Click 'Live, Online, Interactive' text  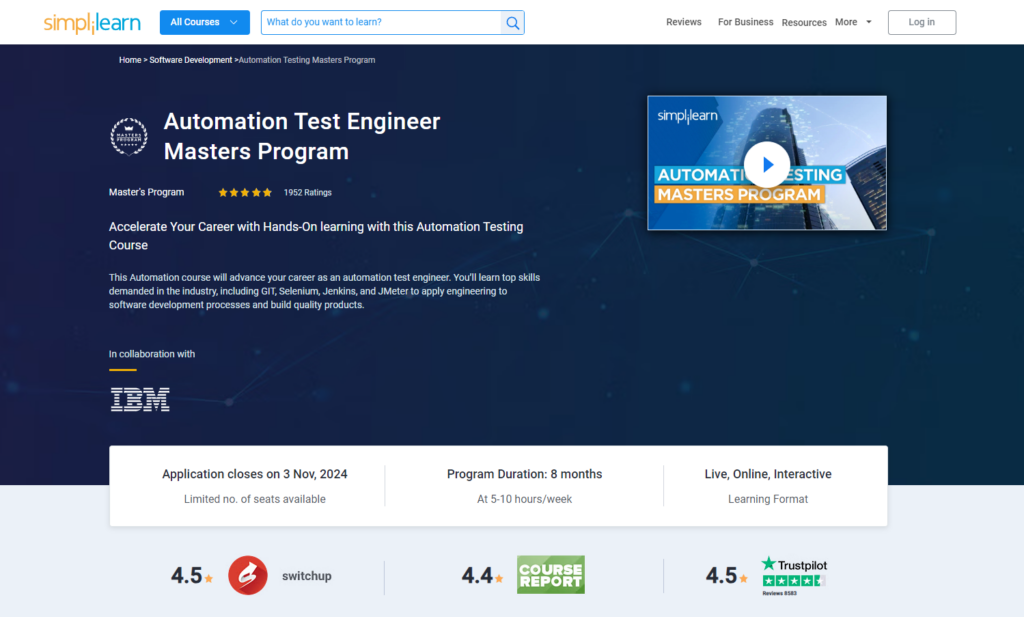pyautogui.click(x=768, y=474)
